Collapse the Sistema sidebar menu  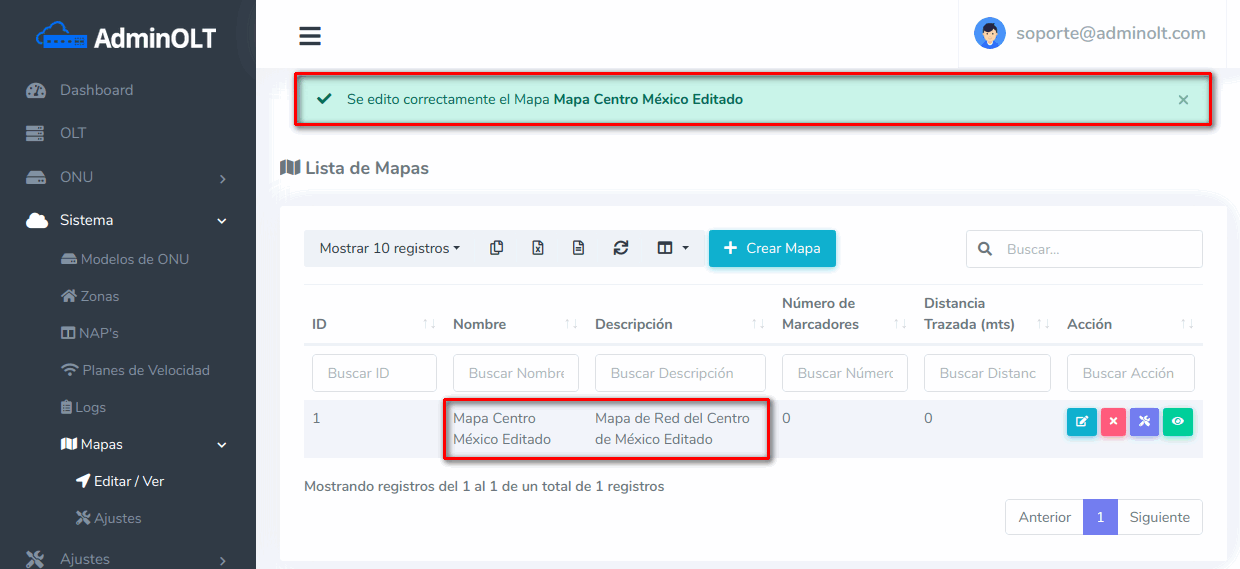(127, 220)
